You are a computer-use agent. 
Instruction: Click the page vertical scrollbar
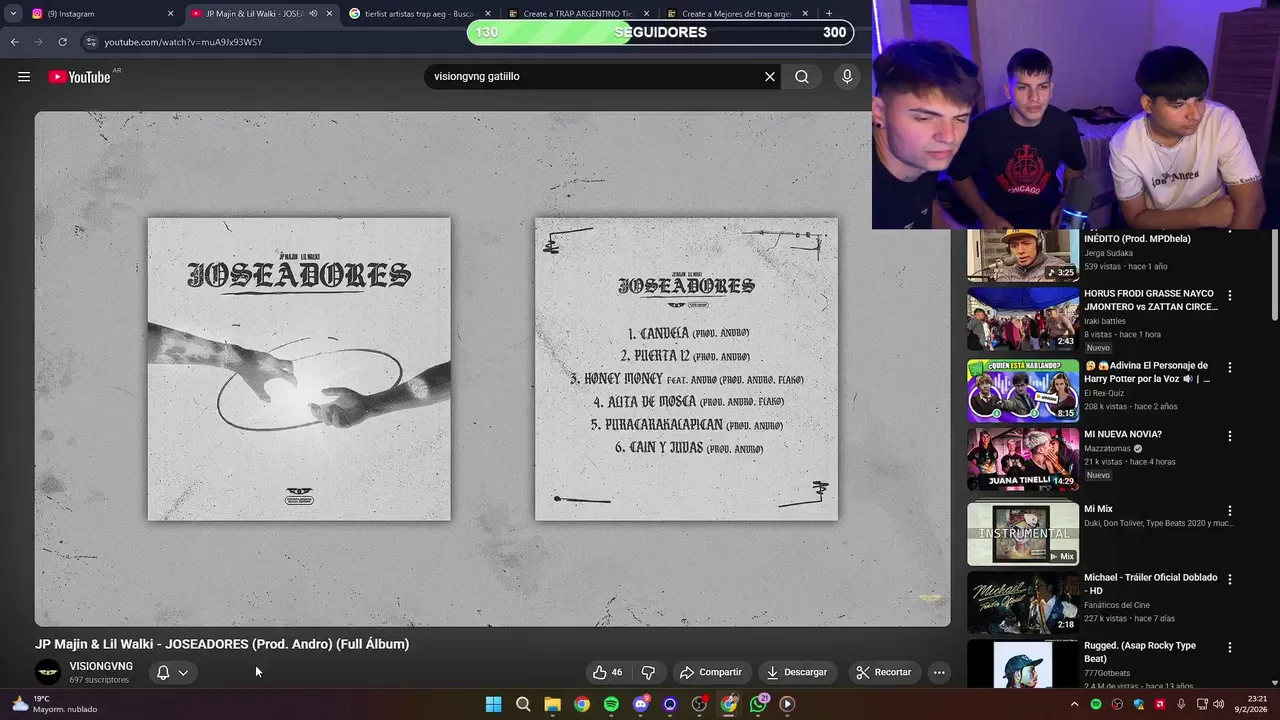[x=1274, y=275]
